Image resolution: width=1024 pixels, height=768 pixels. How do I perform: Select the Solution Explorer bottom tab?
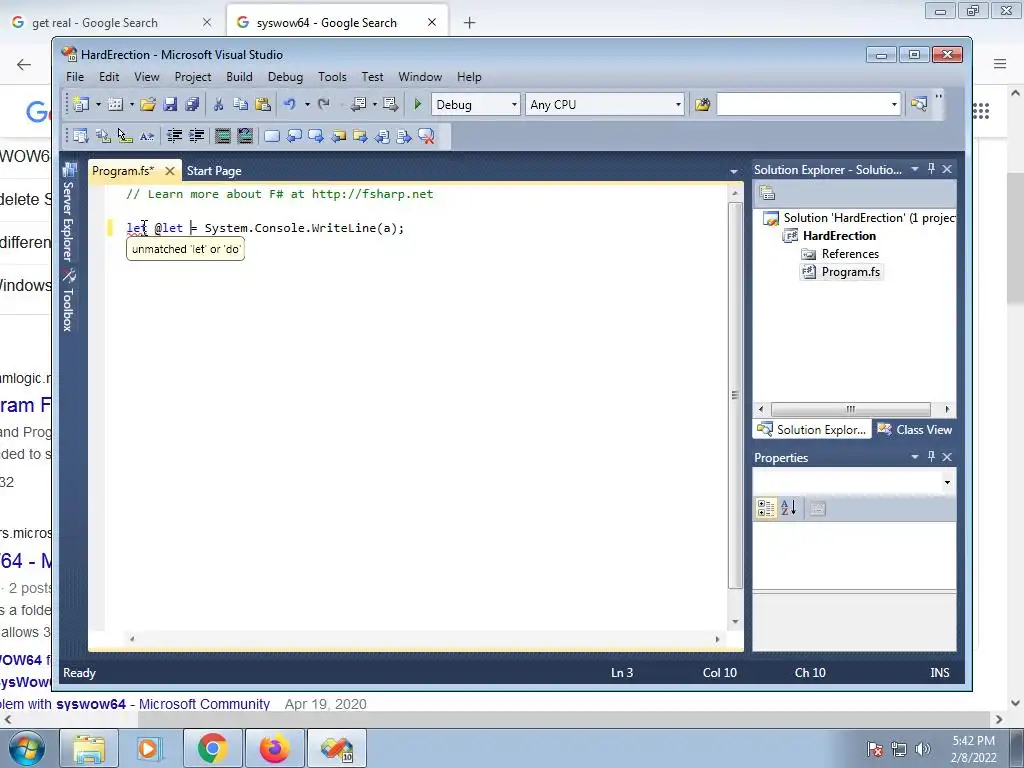coord(812,429)
